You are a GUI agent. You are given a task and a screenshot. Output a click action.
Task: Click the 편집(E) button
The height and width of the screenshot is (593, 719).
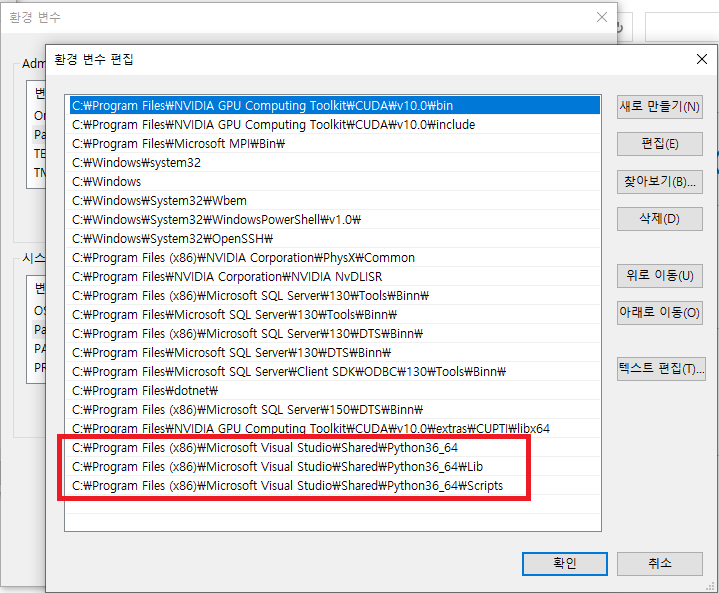click(659, 144)
